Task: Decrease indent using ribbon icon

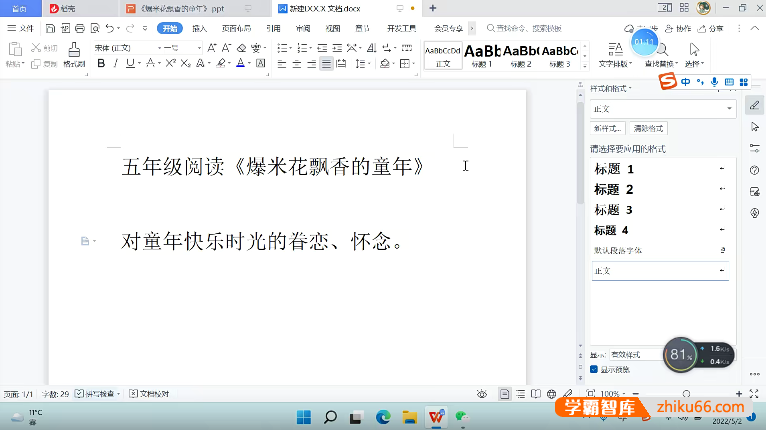Action: tap(322, 48)
